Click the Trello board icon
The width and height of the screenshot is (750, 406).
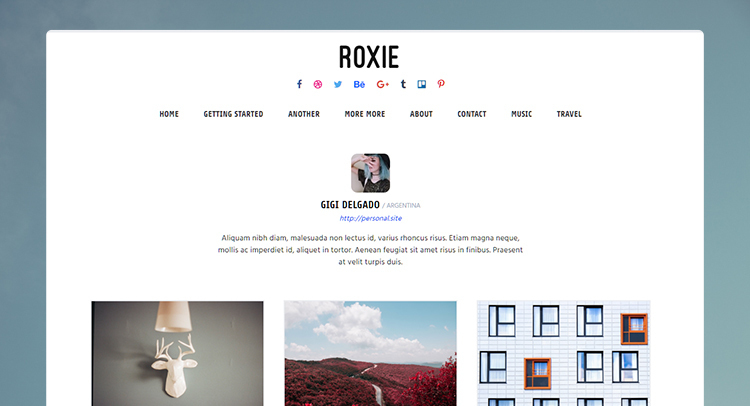[421, 84]
